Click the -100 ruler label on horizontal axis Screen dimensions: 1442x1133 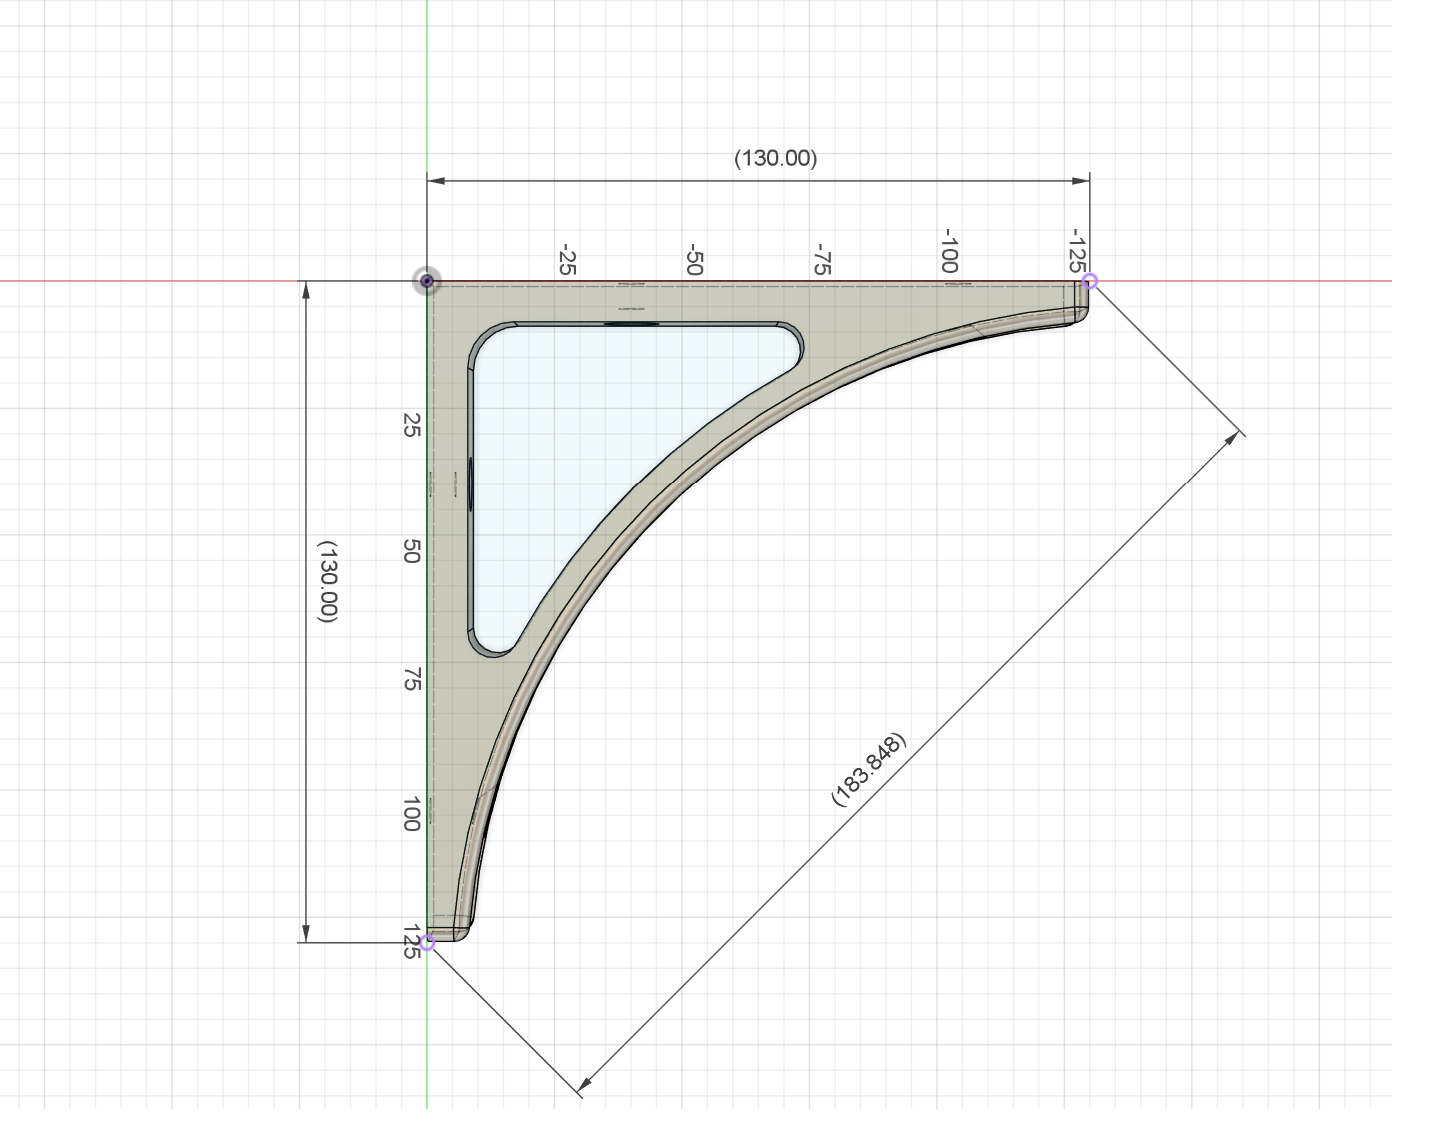[x=950, y=251]
